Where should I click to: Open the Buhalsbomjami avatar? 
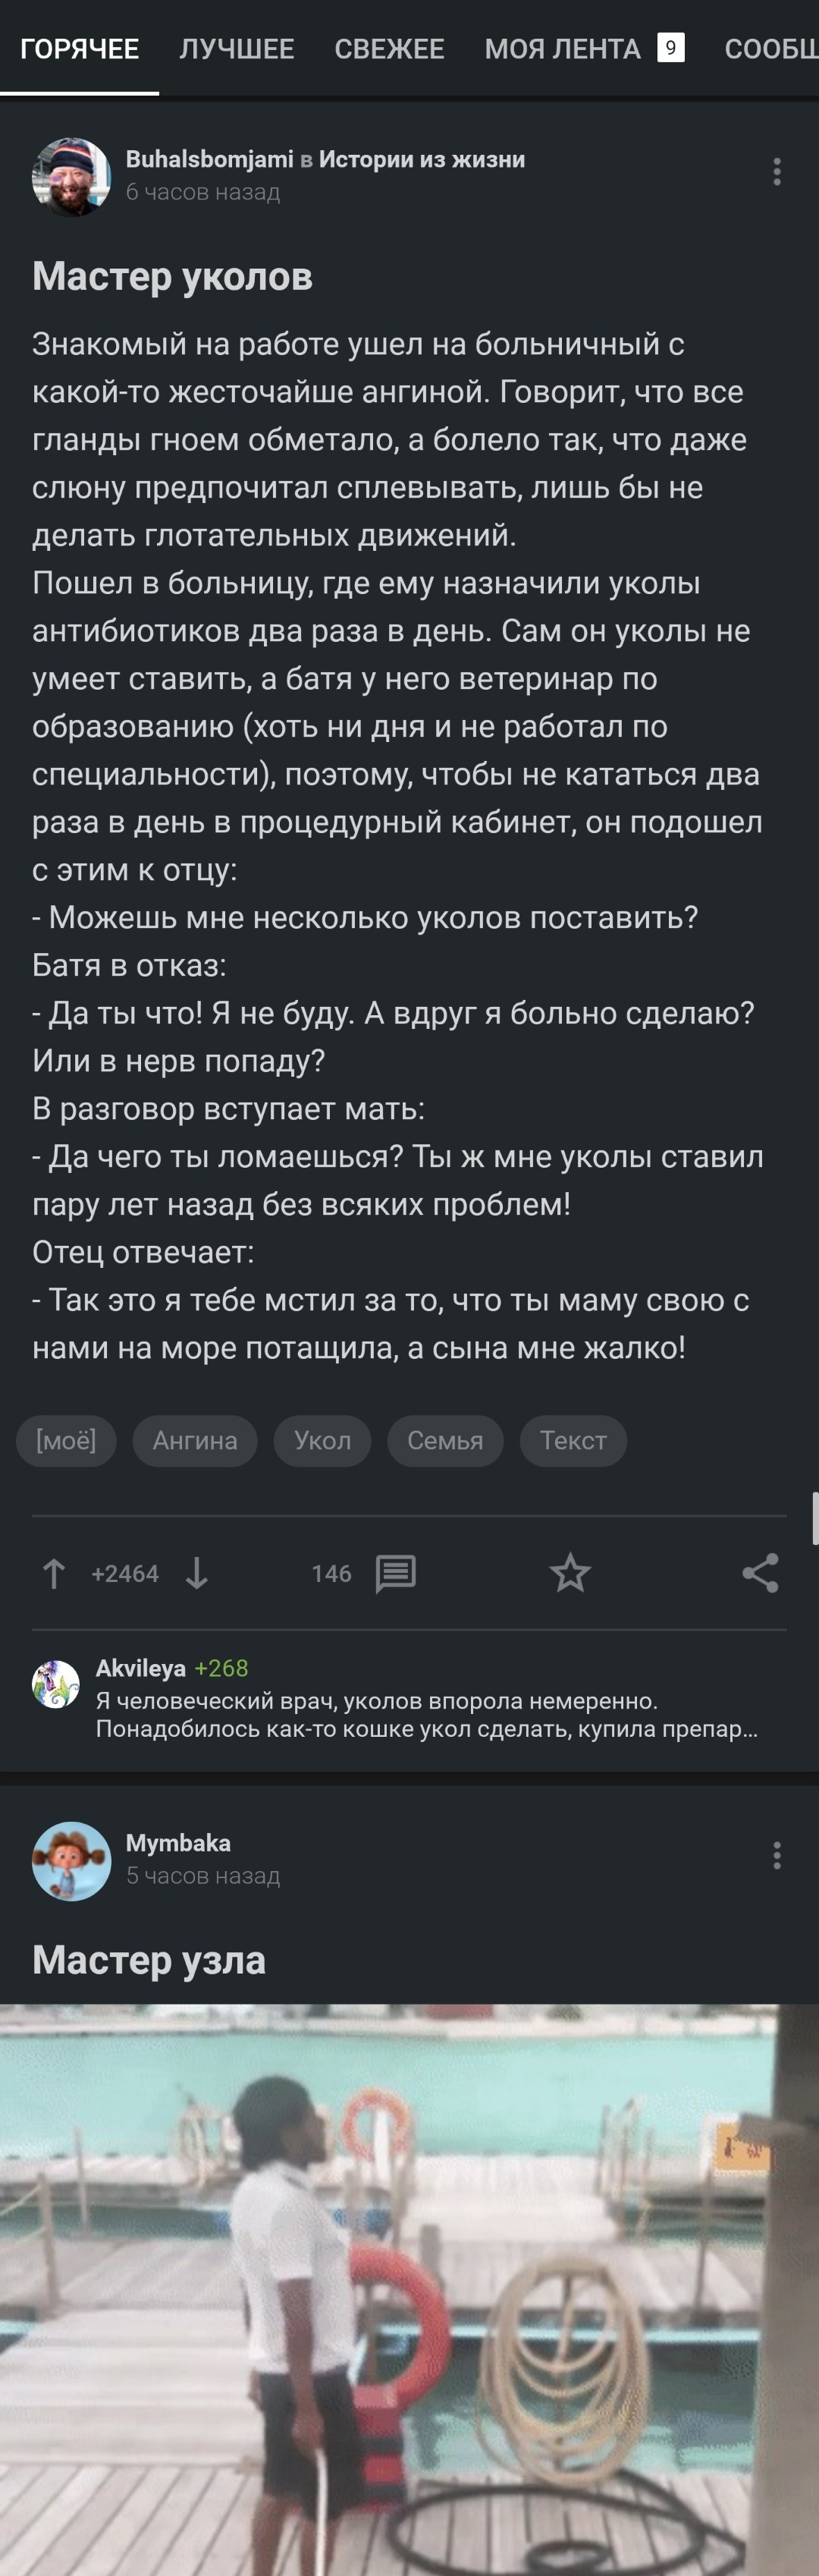pyautogui.click(x=71, y=176)
